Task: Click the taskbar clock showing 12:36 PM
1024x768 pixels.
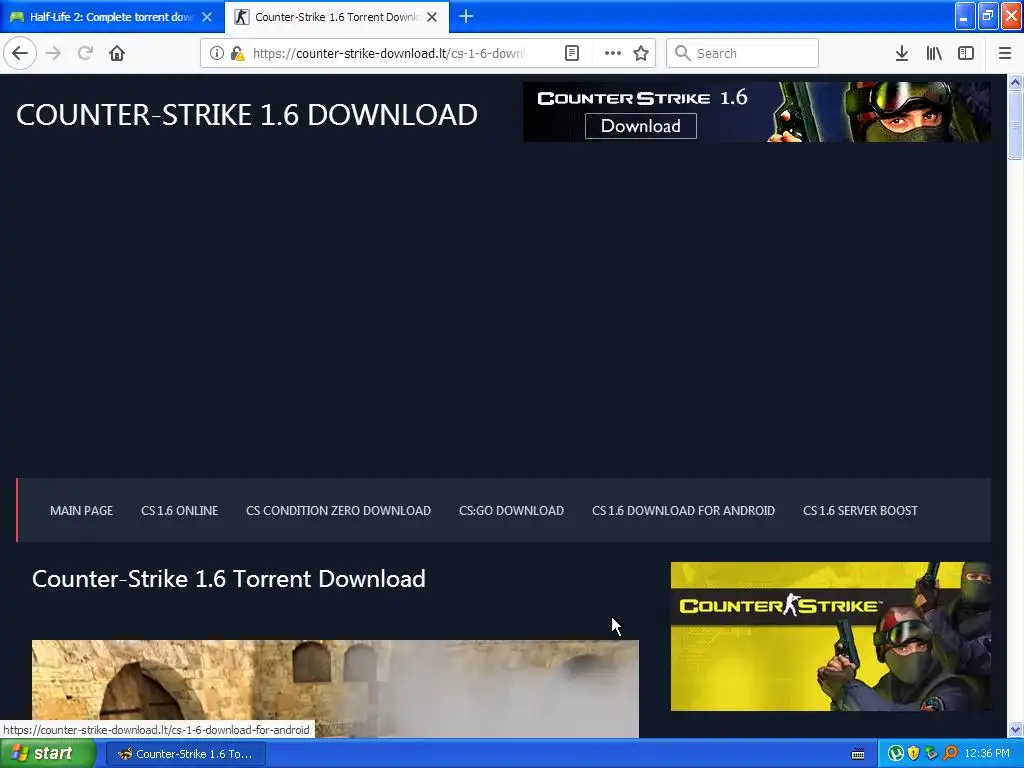Action: pos(987,754)
